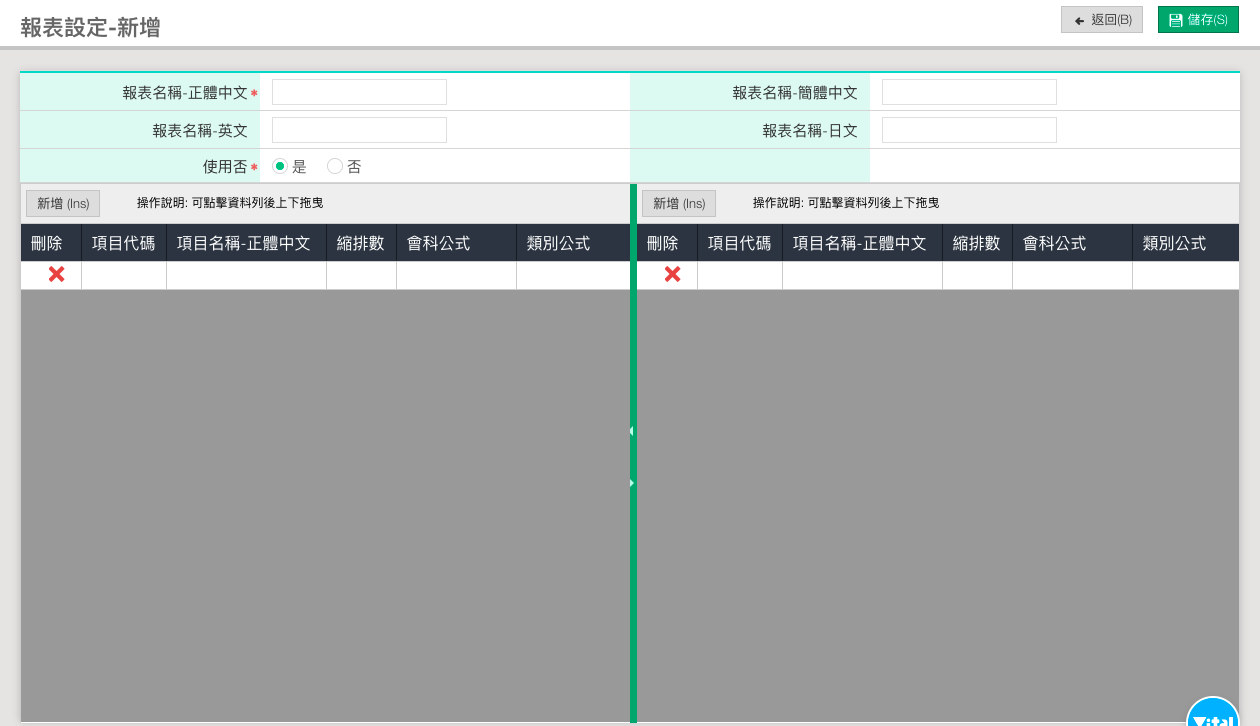Click the 儲存(S) save button
The image size is (1260, 726).
[1197, 20]
